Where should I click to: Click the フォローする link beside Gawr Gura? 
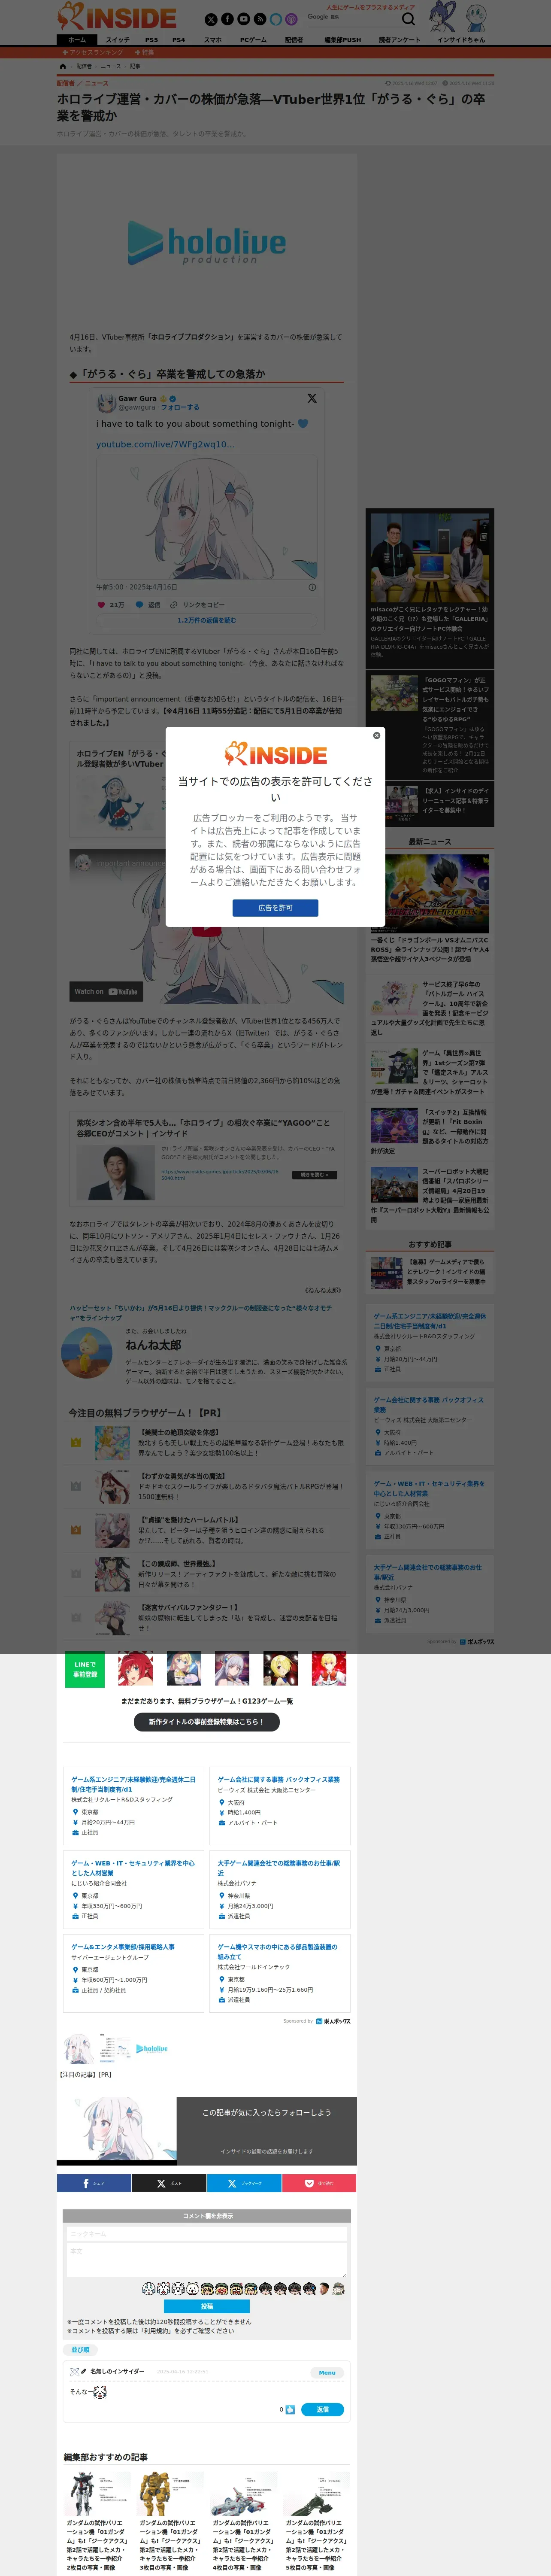tap(180, 407)
